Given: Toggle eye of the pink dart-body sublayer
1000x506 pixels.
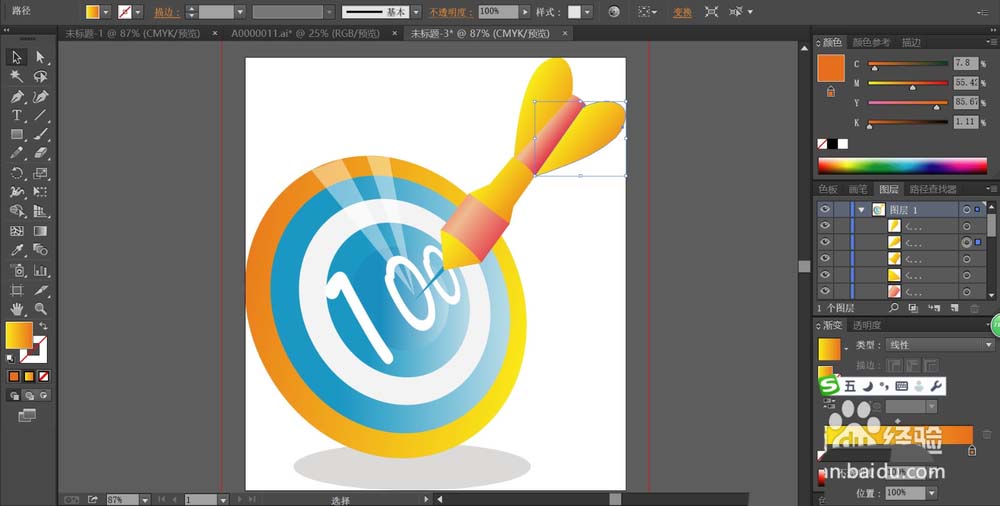Looking at the screenshot, I should click(825, 291).
